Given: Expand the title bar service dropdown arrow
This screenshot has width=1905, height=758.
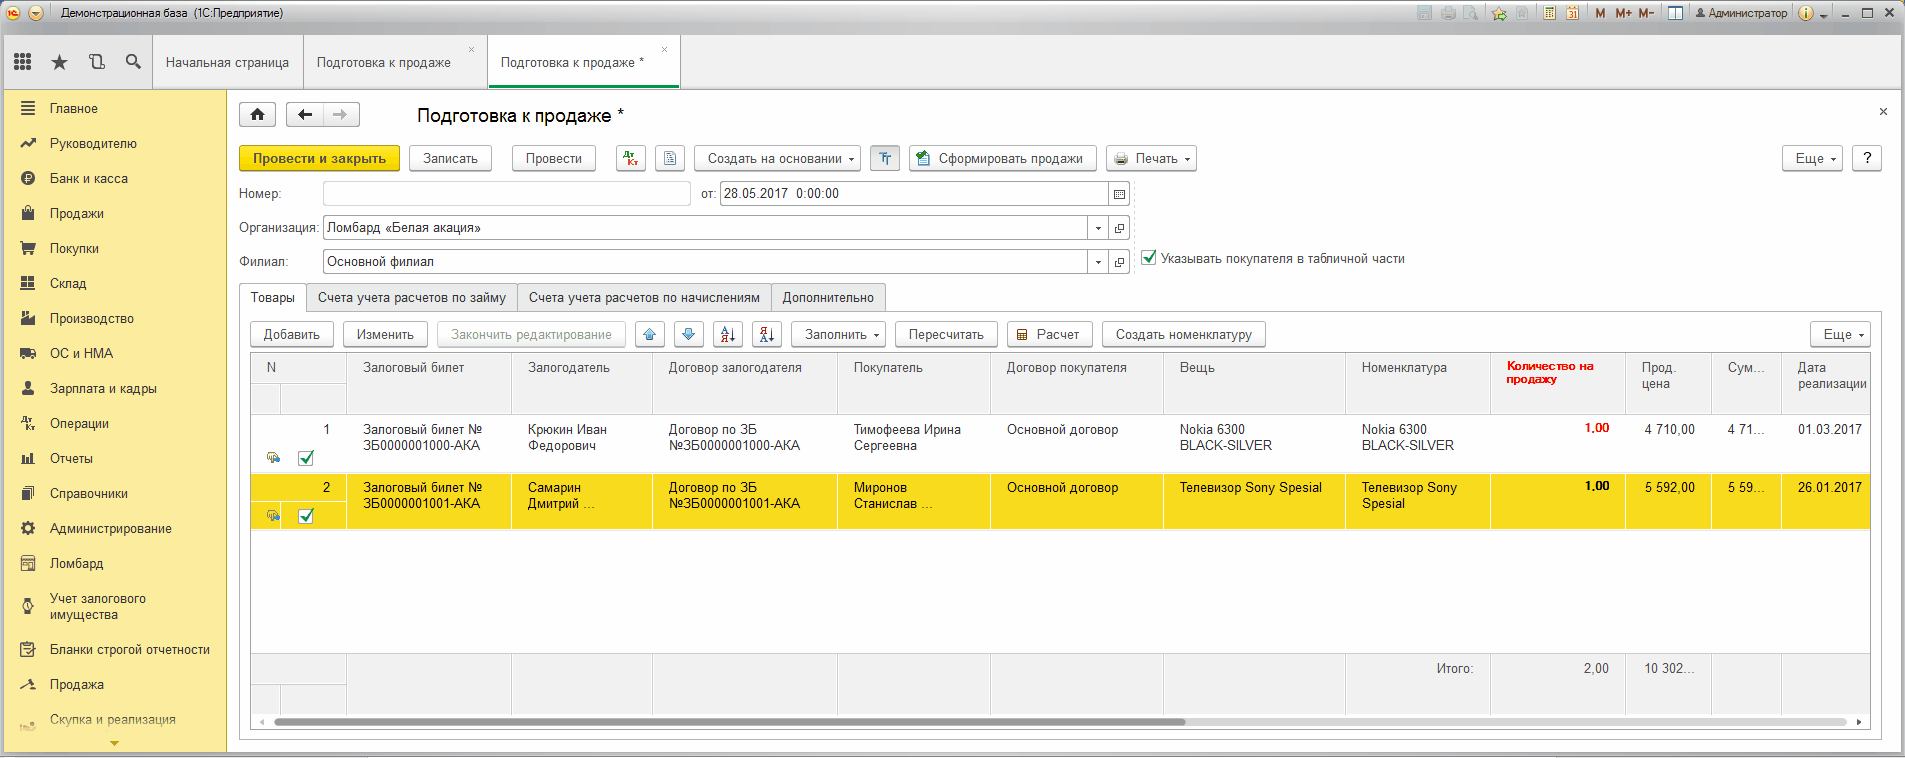Looking at the screenshot, I should click(x=1824, y=14).
